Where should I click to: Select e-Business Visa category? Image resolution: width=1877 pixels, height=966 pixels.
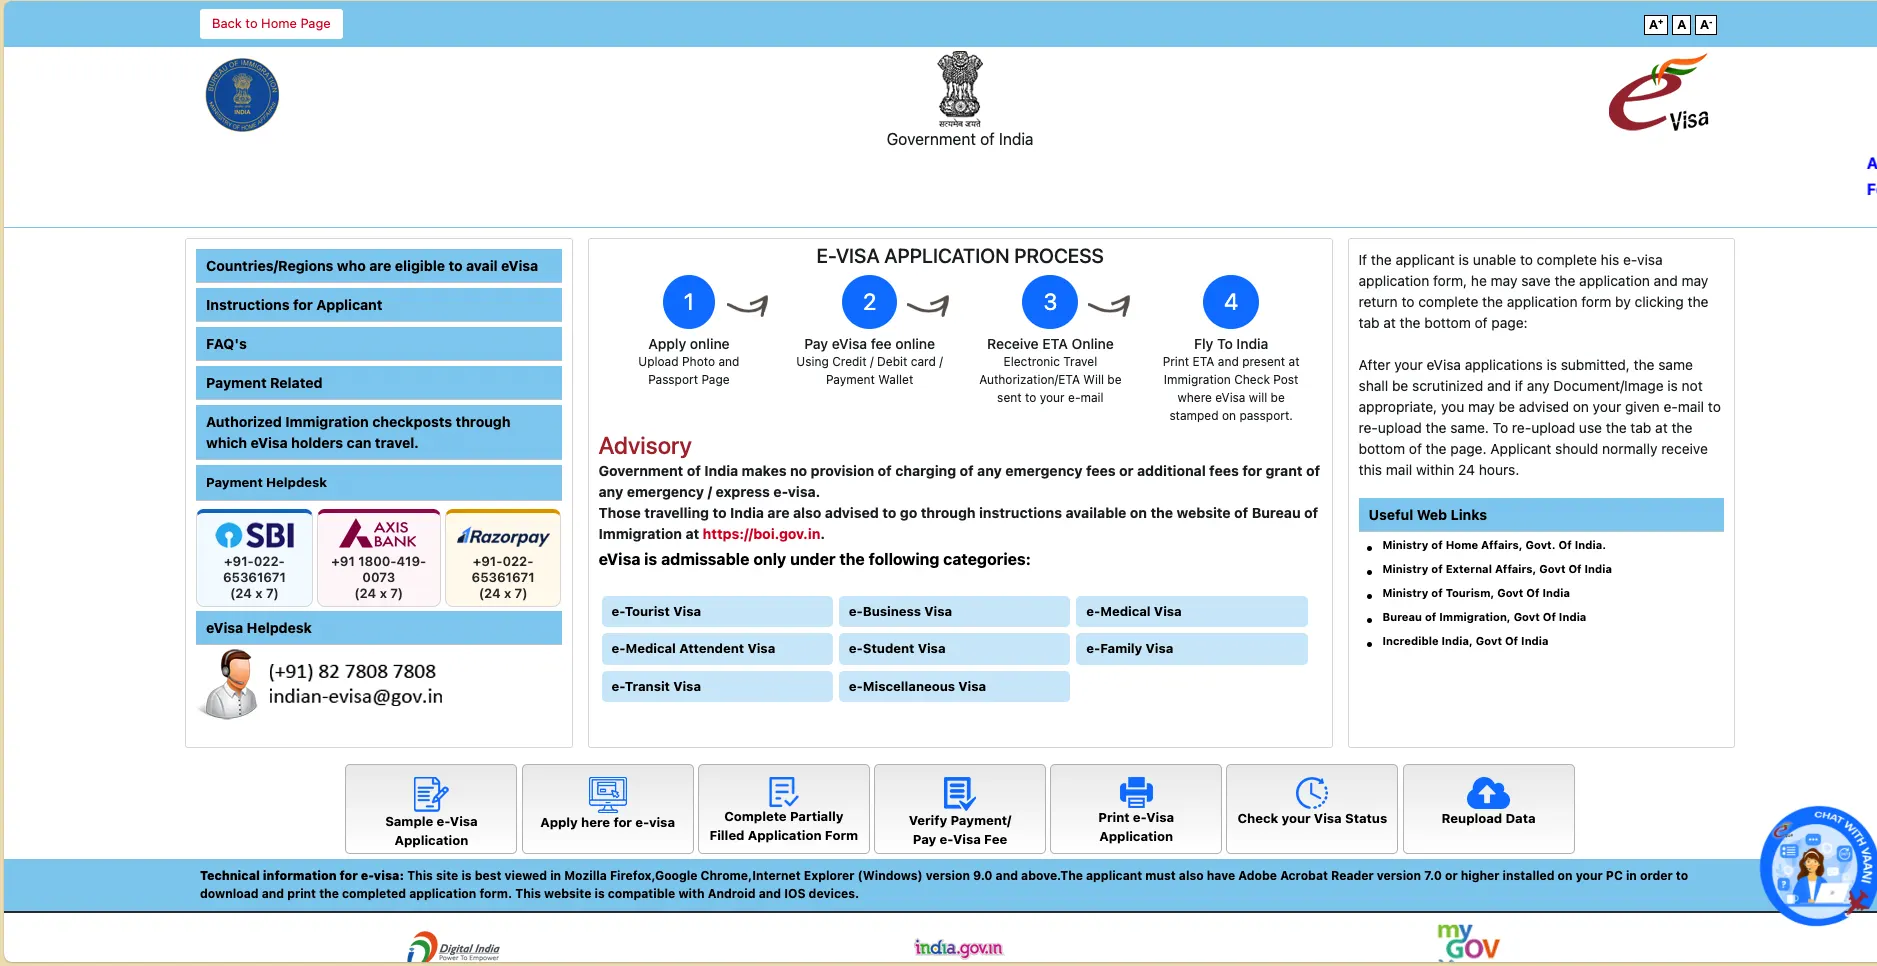954,611
